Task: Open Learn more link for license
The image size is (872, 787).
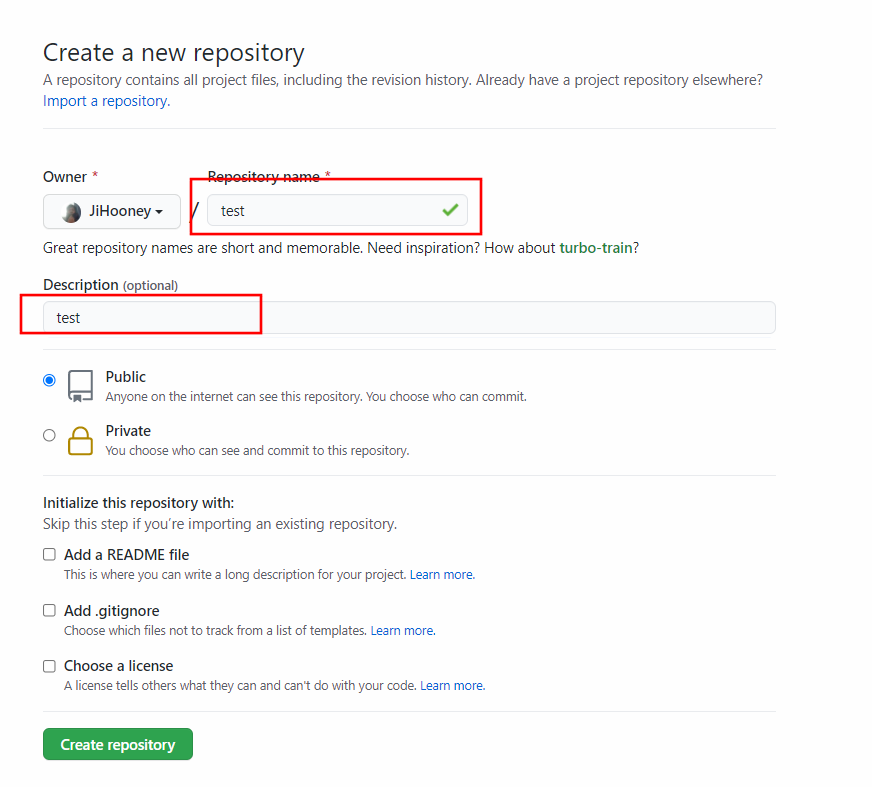Action: pyautogui.click(x=452, y=686)
